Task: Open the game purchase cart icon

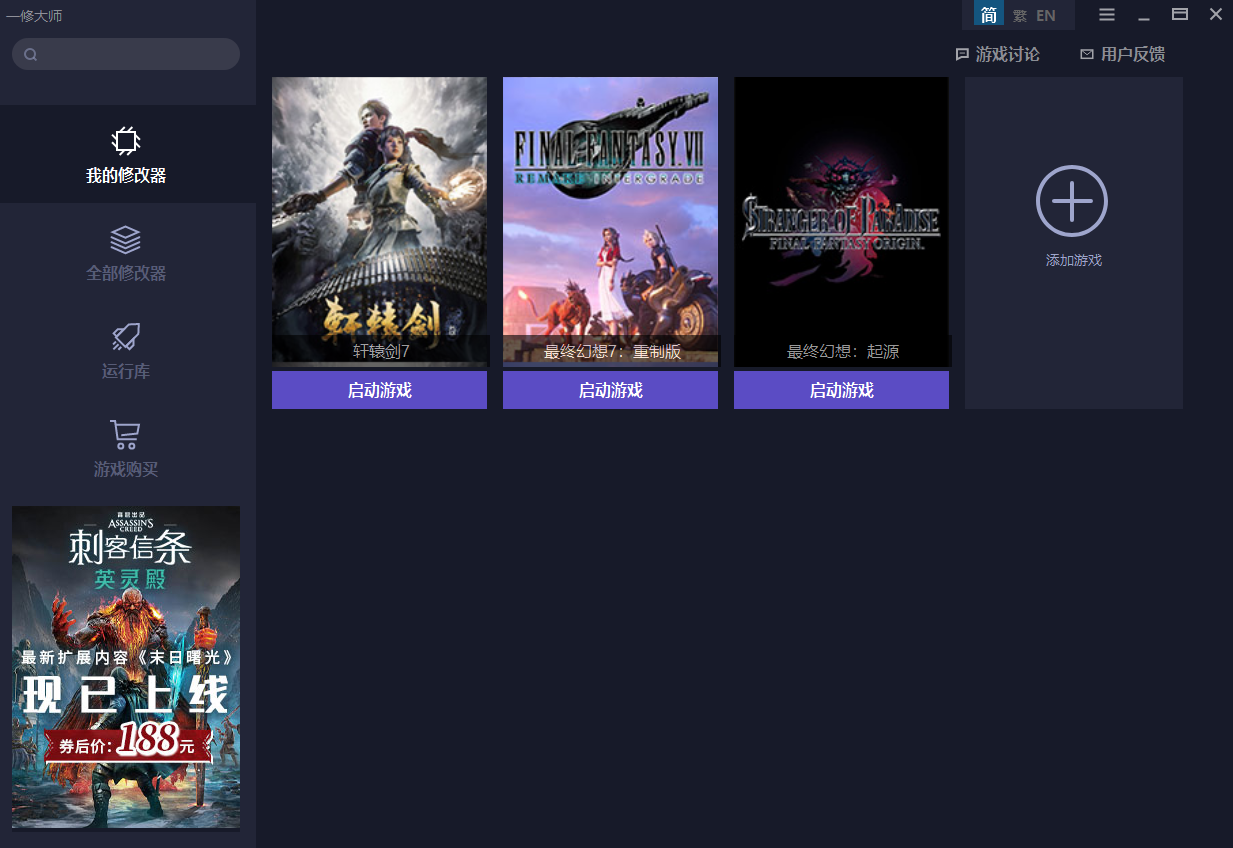Action: (x=125, y=435)
